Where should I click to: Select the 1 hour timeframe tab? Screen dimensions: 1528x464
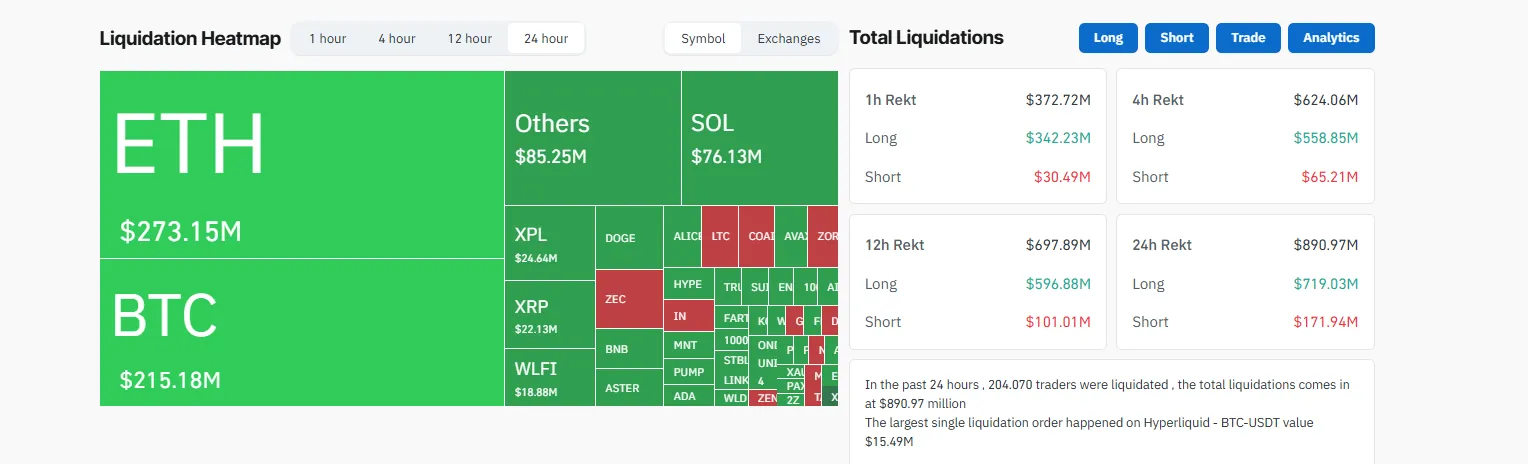click(327, 39)
